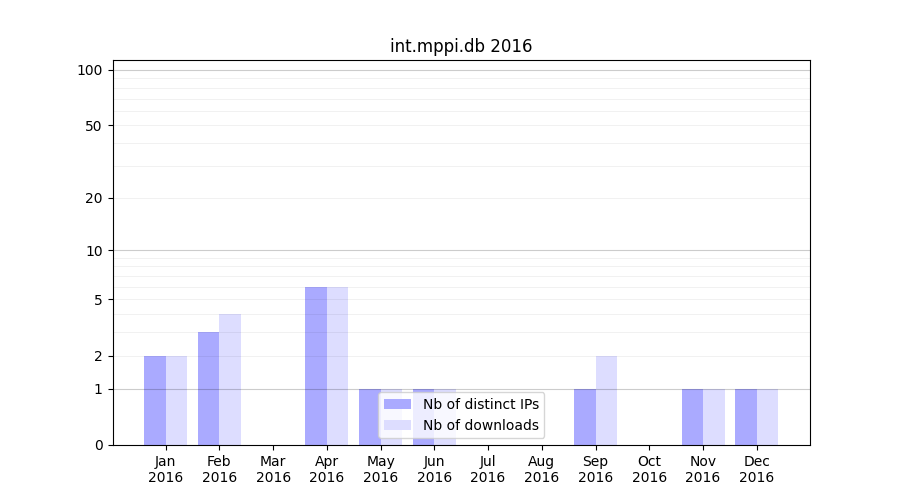Select the December downloads bar
Viewport: 900px width, 500px height.
tap(767, 417)
